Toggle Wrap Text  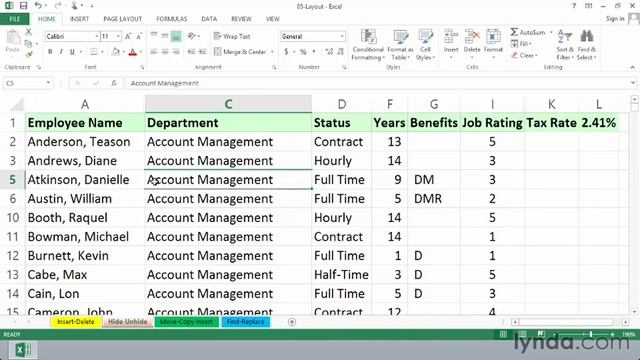click(232, 36)
